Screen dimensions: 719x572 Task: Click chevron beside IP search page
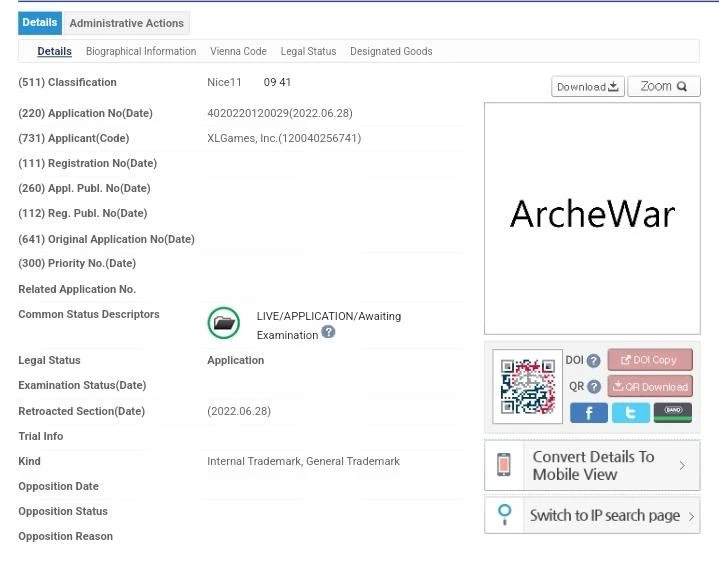pos(691,516)
